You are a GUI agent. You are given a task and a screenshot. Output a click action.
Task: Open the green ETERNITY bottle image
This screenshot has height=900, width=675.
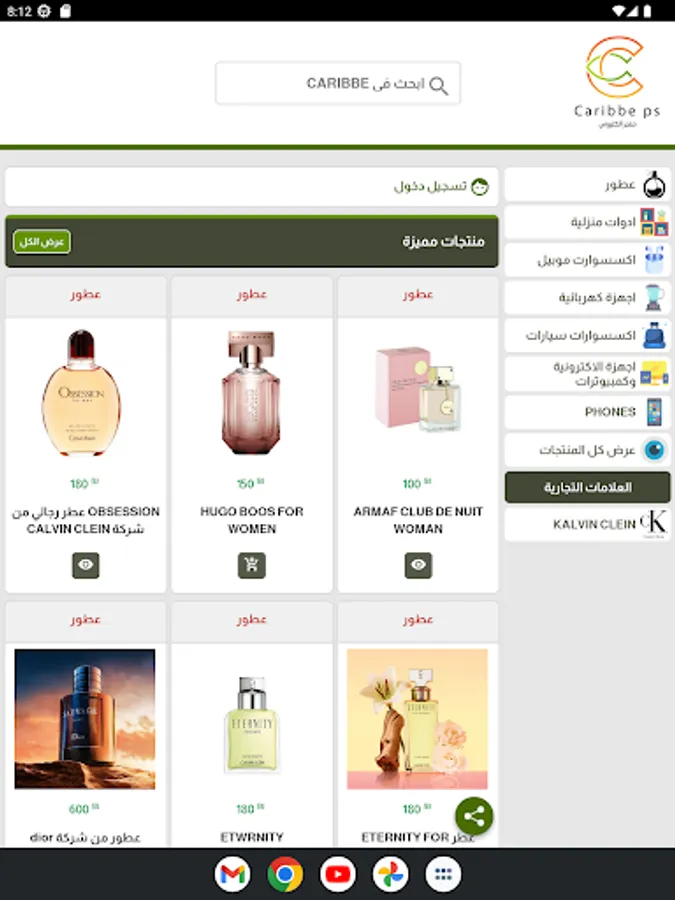(251, 724)
